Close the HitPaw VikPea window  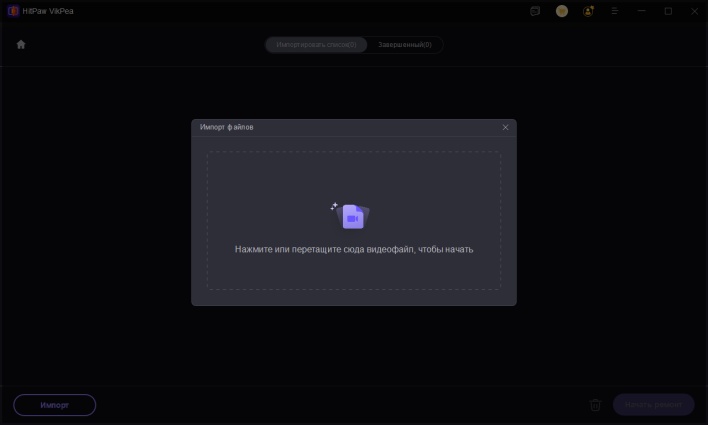(694, 11)
